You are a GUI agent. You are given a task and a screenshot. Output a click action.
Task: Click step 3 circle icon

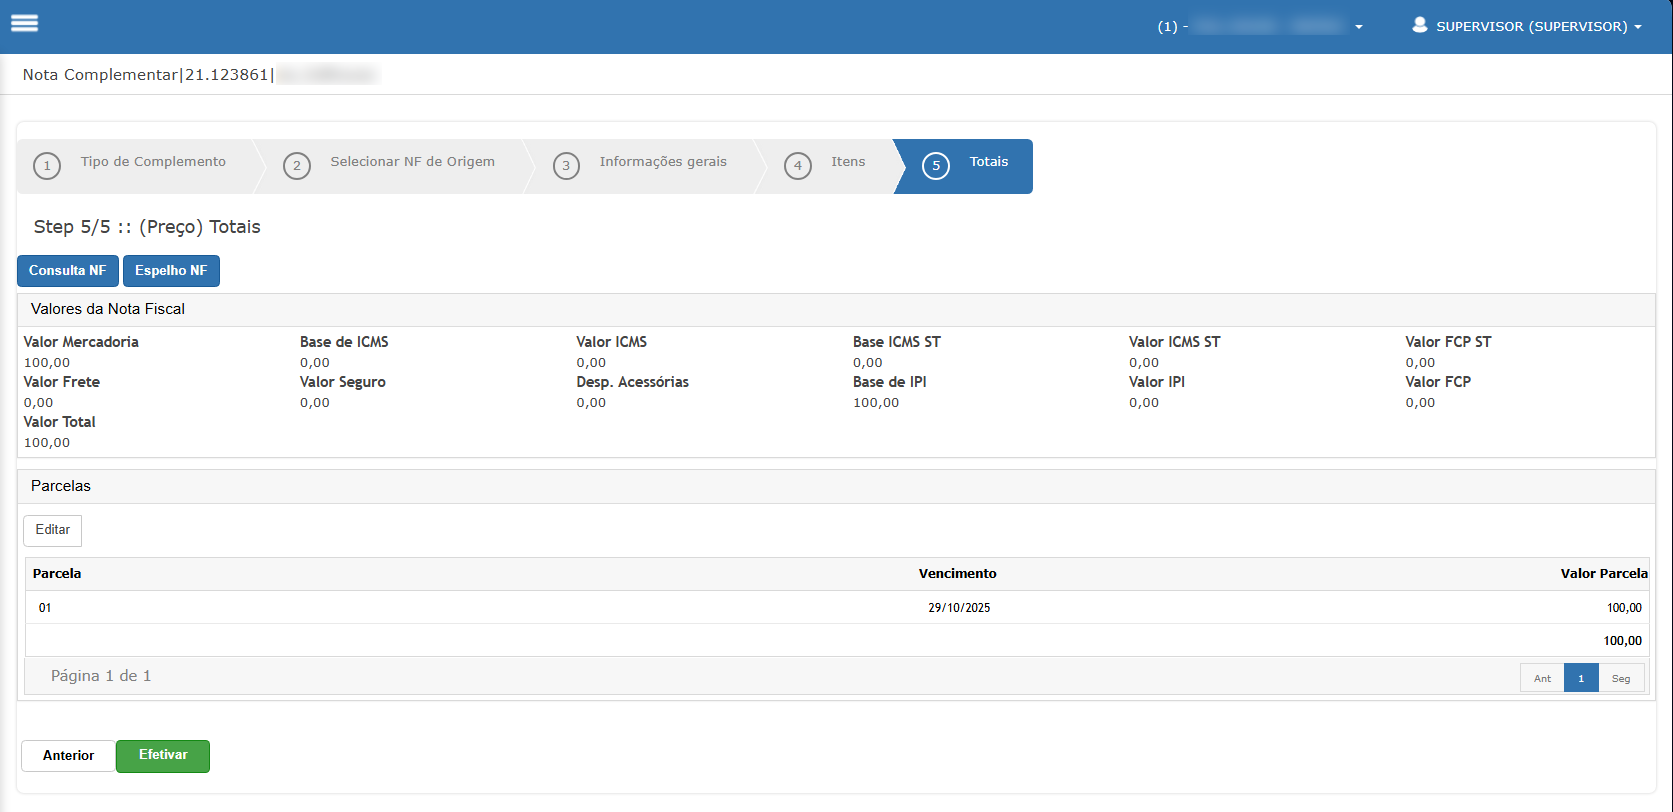click(x=566, y=166)
